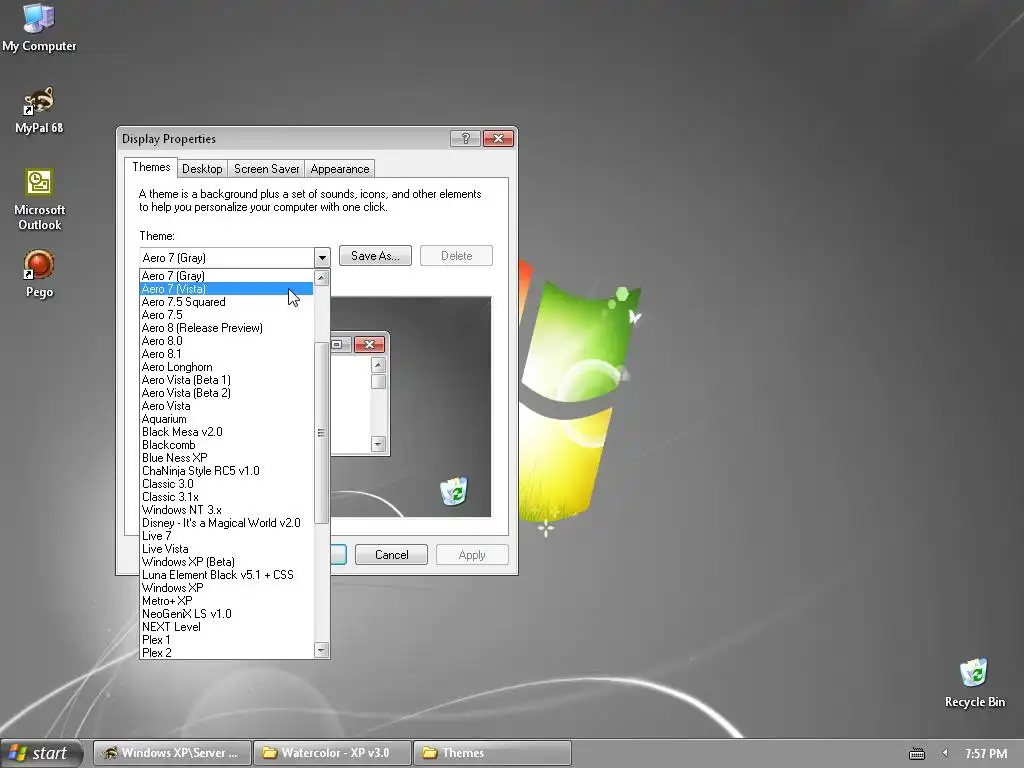Pick Metro+ XP theme
This screenshot has height=768, width=1024.
coord(227,601)
